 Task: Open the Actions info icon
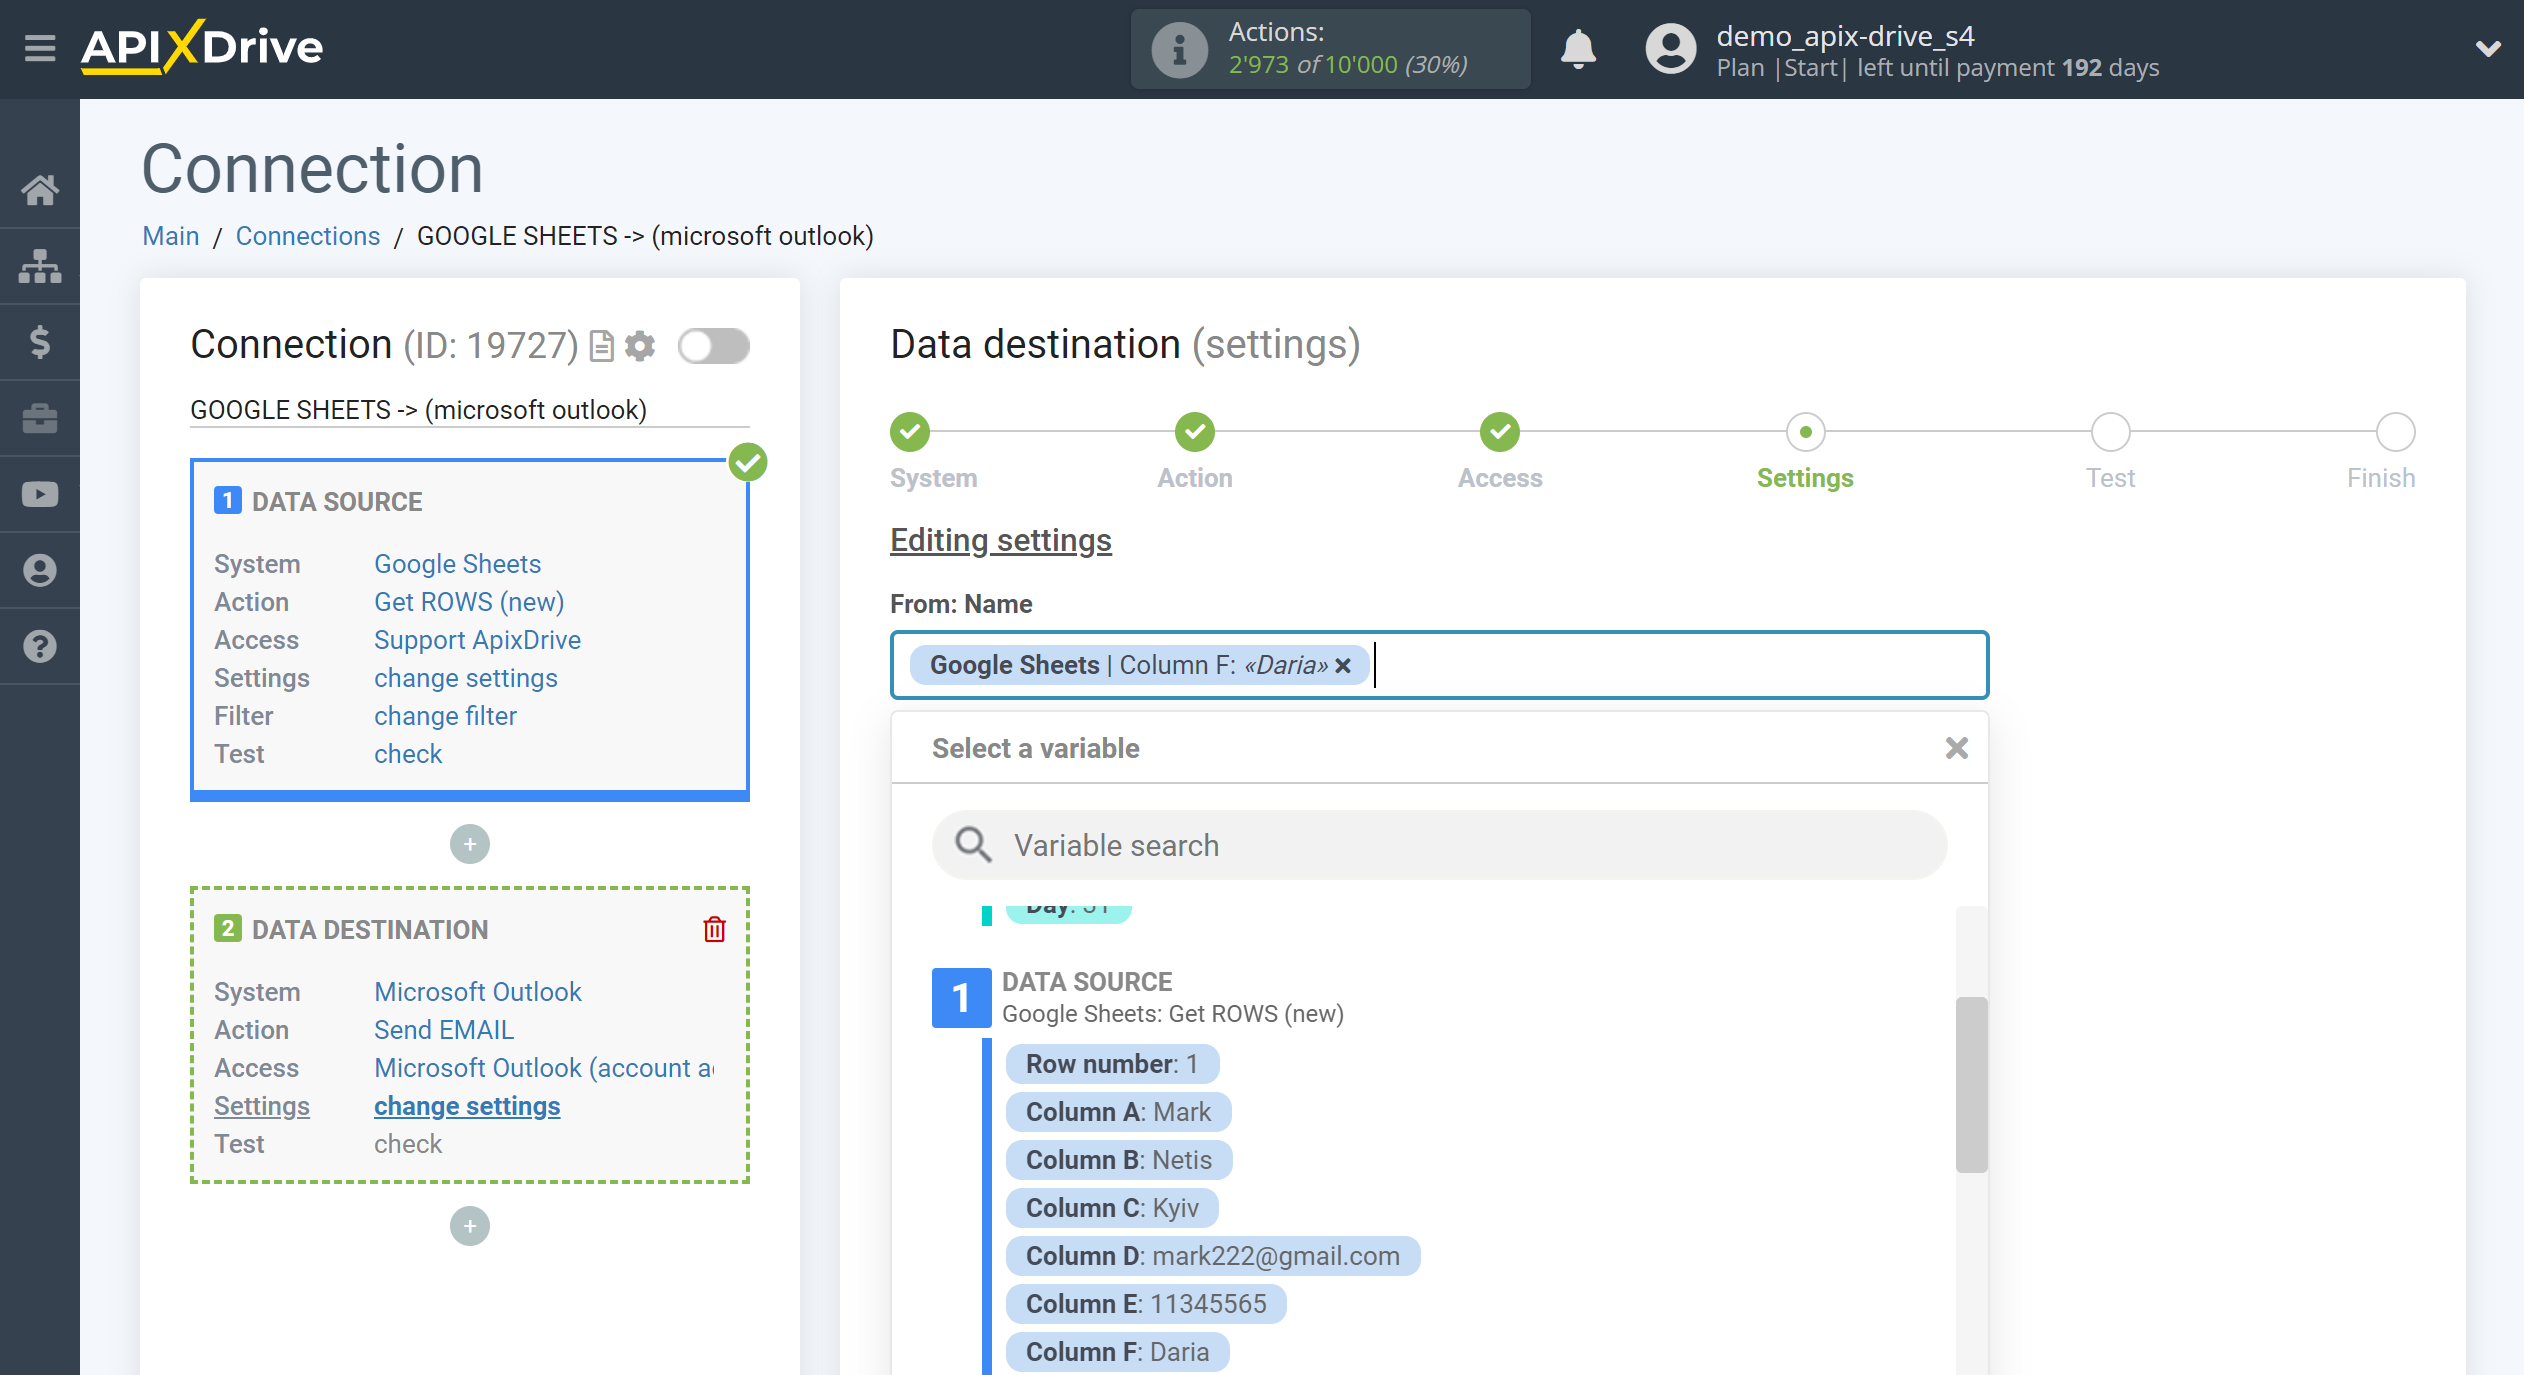point(1179,49)
